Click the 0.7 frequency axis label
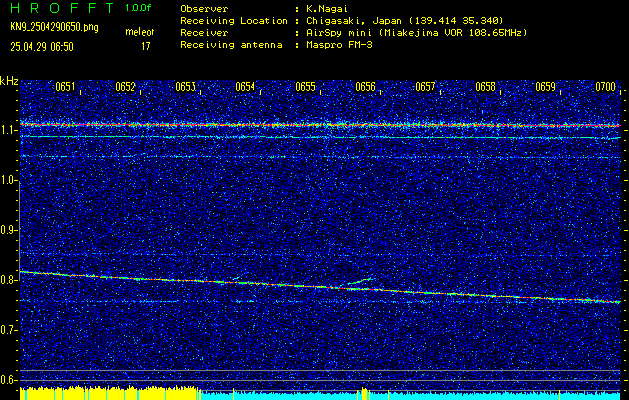This screenshot has height=400, width=629. click(7, 330)
